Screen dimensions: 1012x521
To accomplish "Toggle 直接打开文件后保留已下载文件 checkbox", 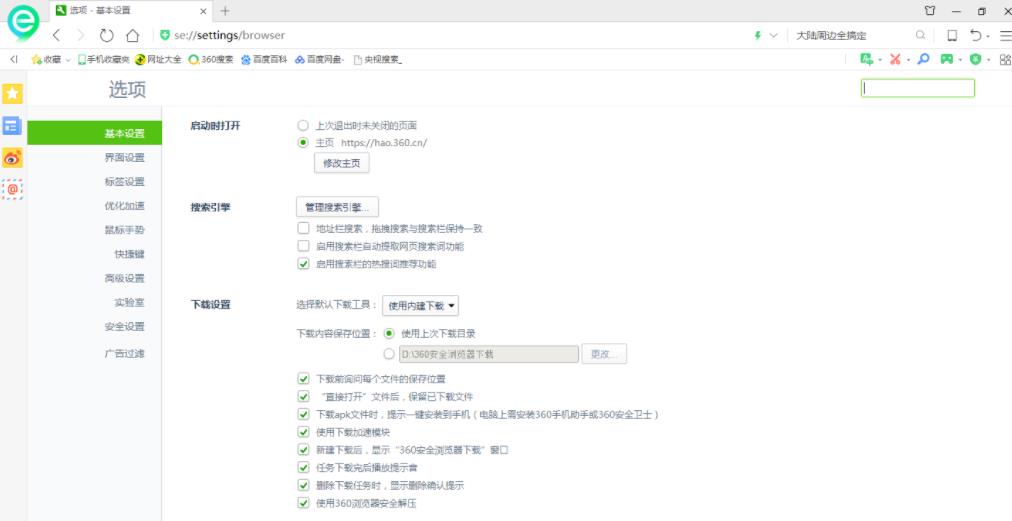I will click(303, 396).
